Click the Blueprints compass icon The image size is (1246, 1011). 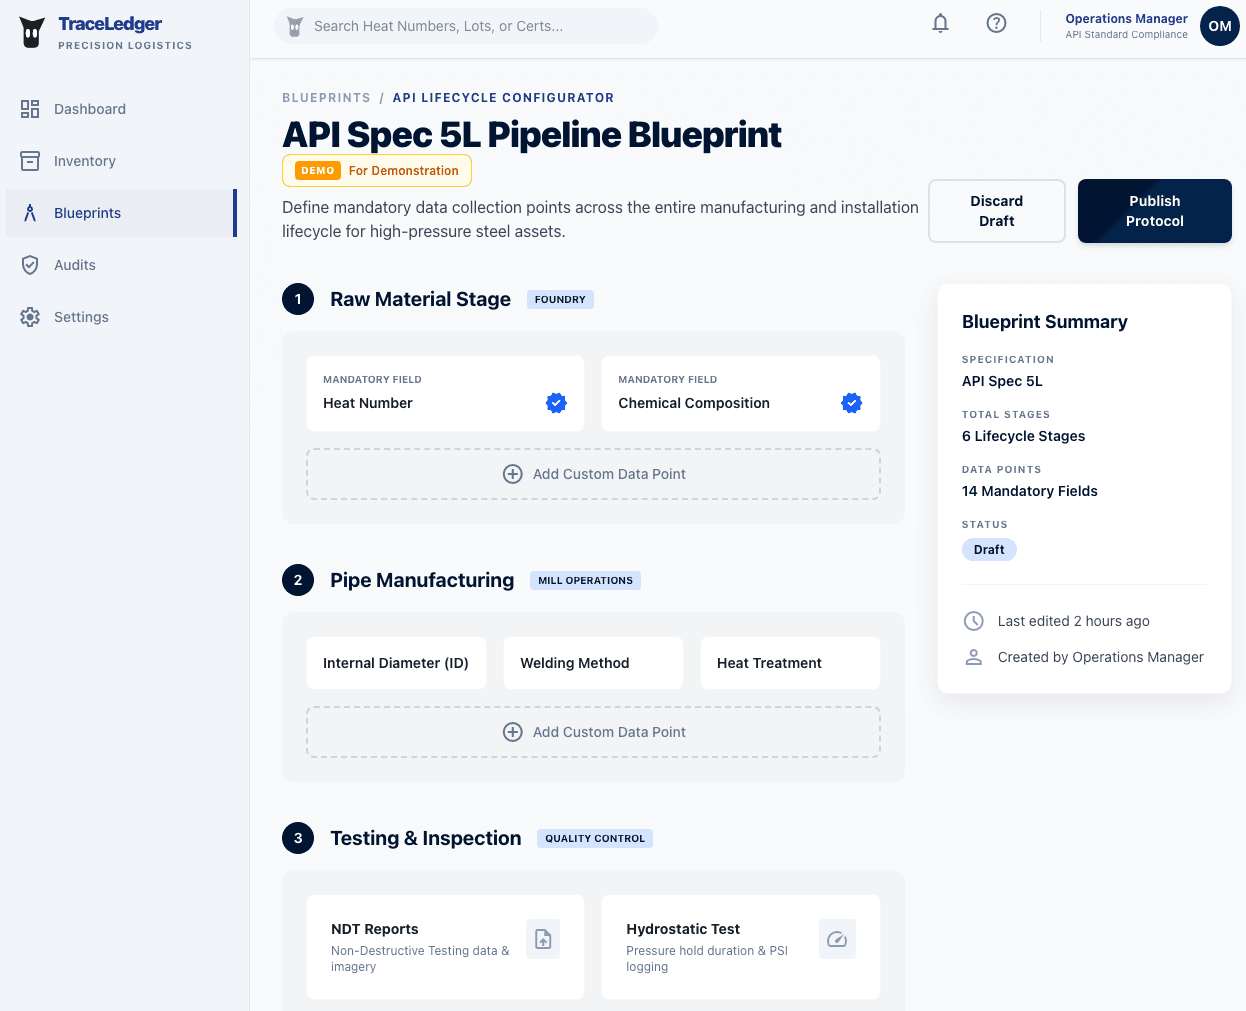coord(30,213)
